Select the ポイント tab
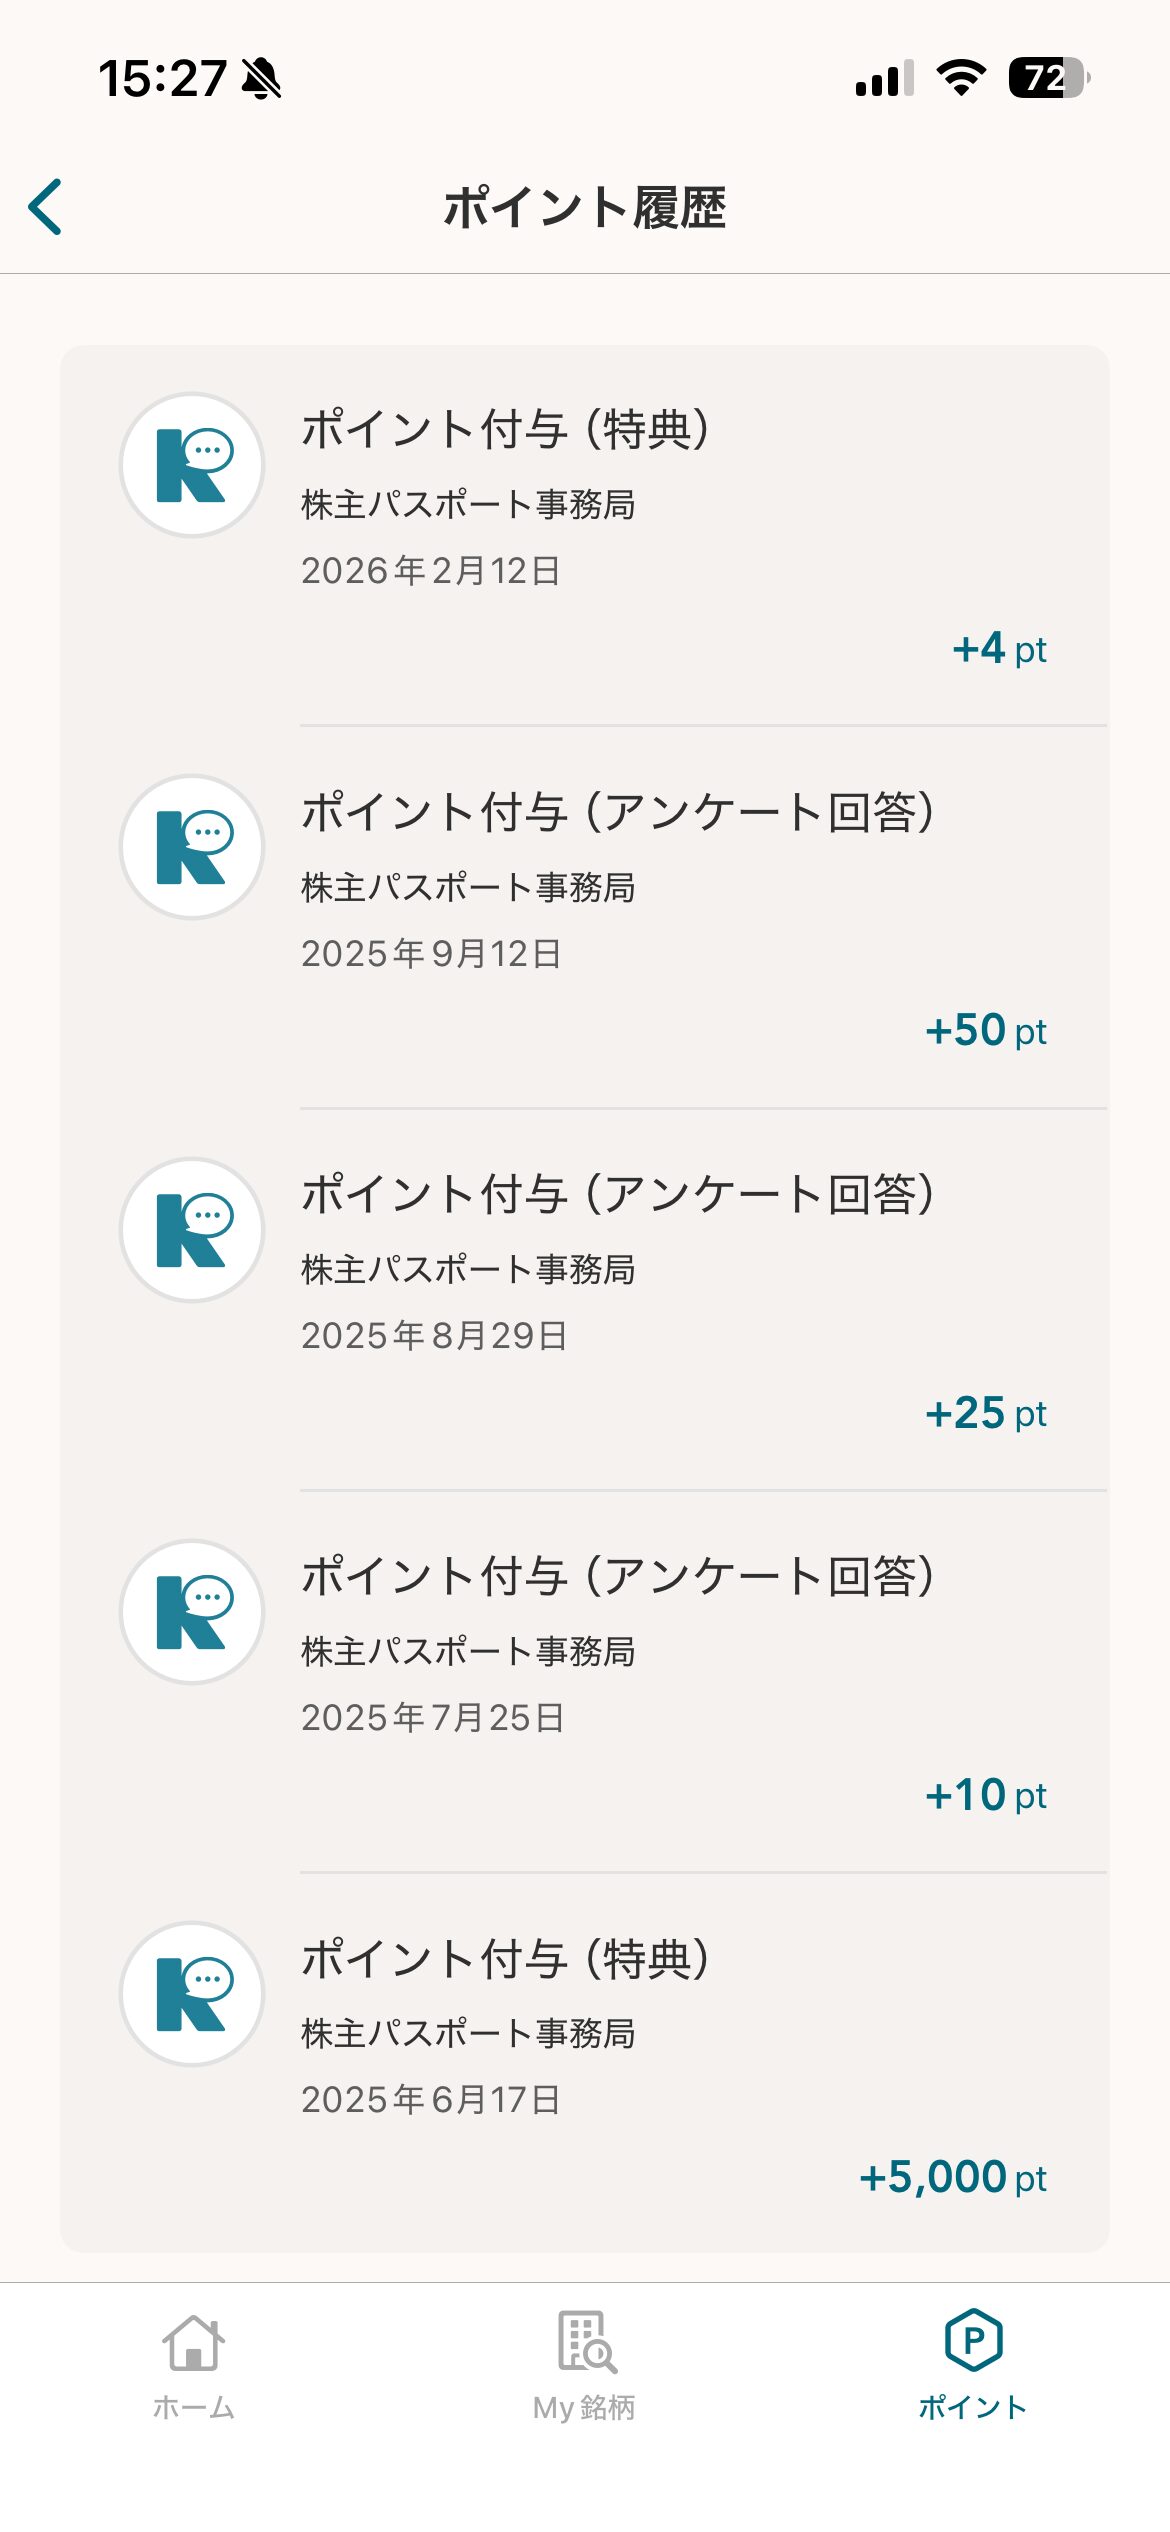Viewport: 1170px width, 2532px height. (973, 2365)
